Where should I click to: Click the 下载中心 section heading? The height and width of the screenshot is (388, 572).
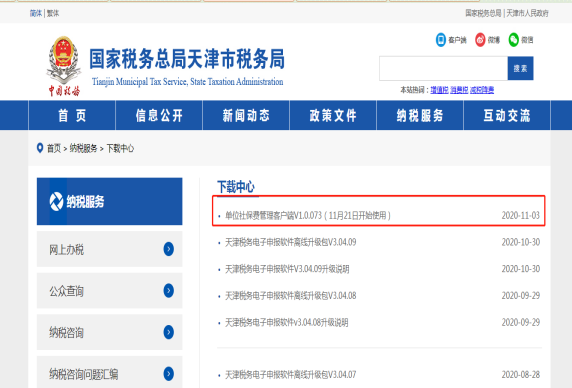(x=236, y=187)
